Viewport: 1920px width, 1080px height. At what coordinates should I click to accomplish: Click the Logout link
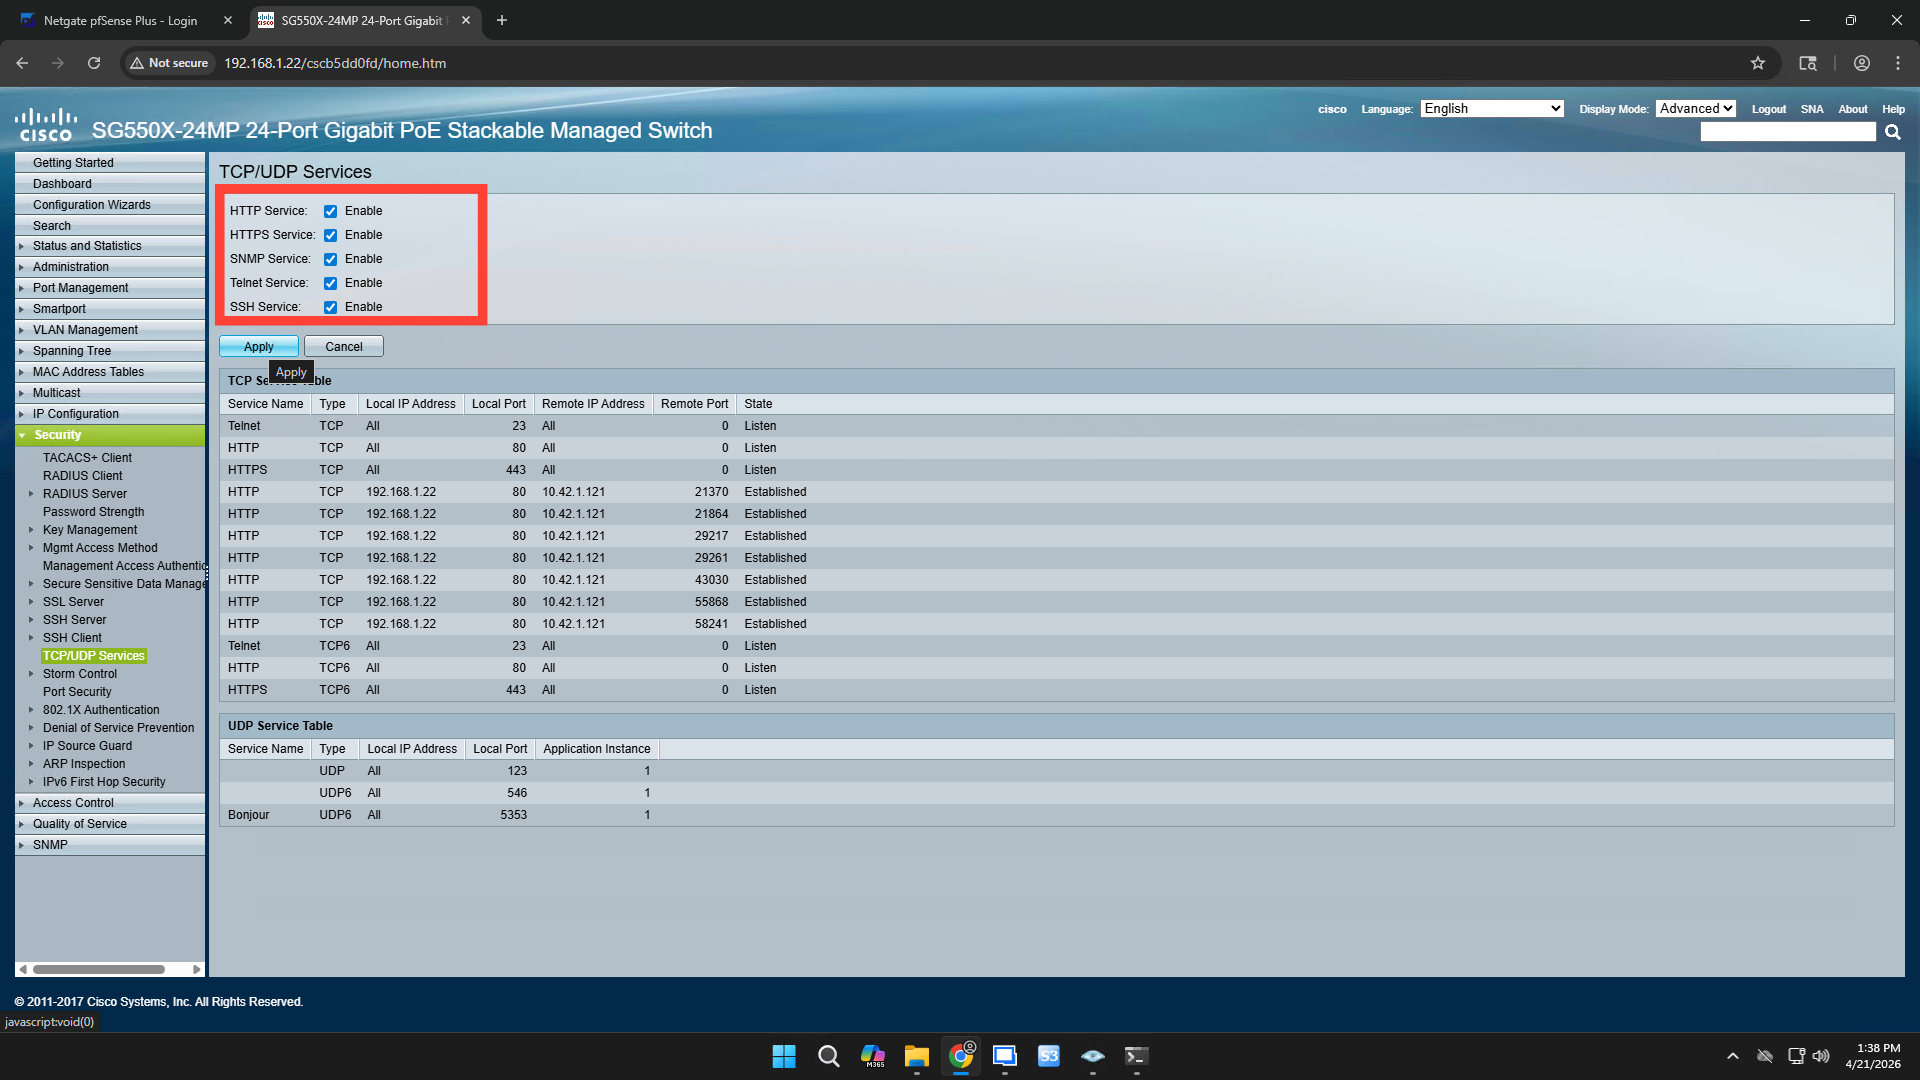point(1768,109)
